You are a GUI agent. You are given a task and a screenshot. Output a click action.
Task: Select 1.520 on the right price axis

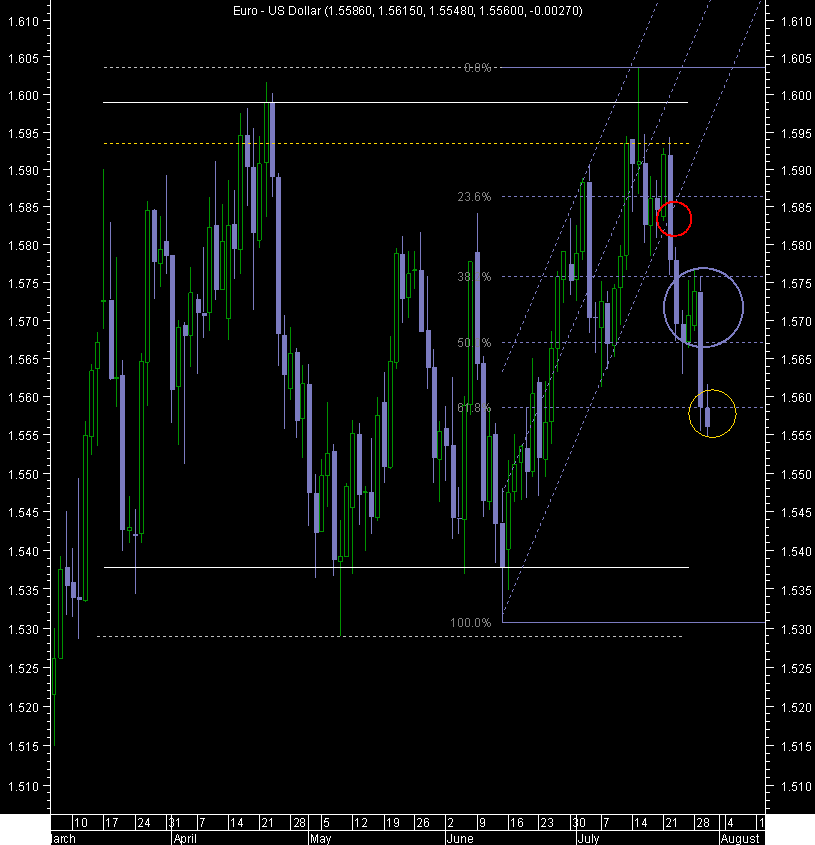[796, 708]
